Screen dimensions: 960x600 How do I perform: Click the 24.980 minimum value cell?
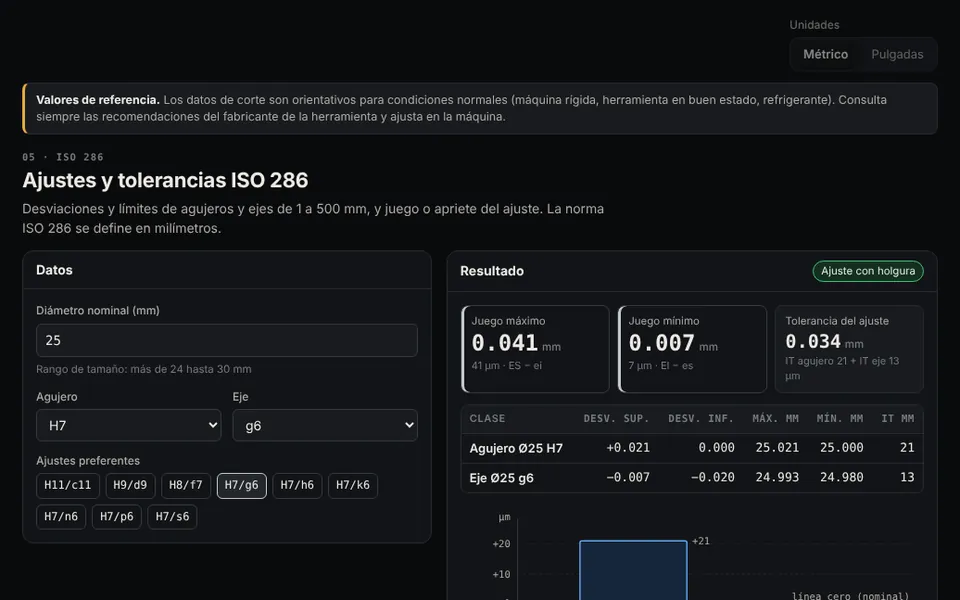[841, 478]
